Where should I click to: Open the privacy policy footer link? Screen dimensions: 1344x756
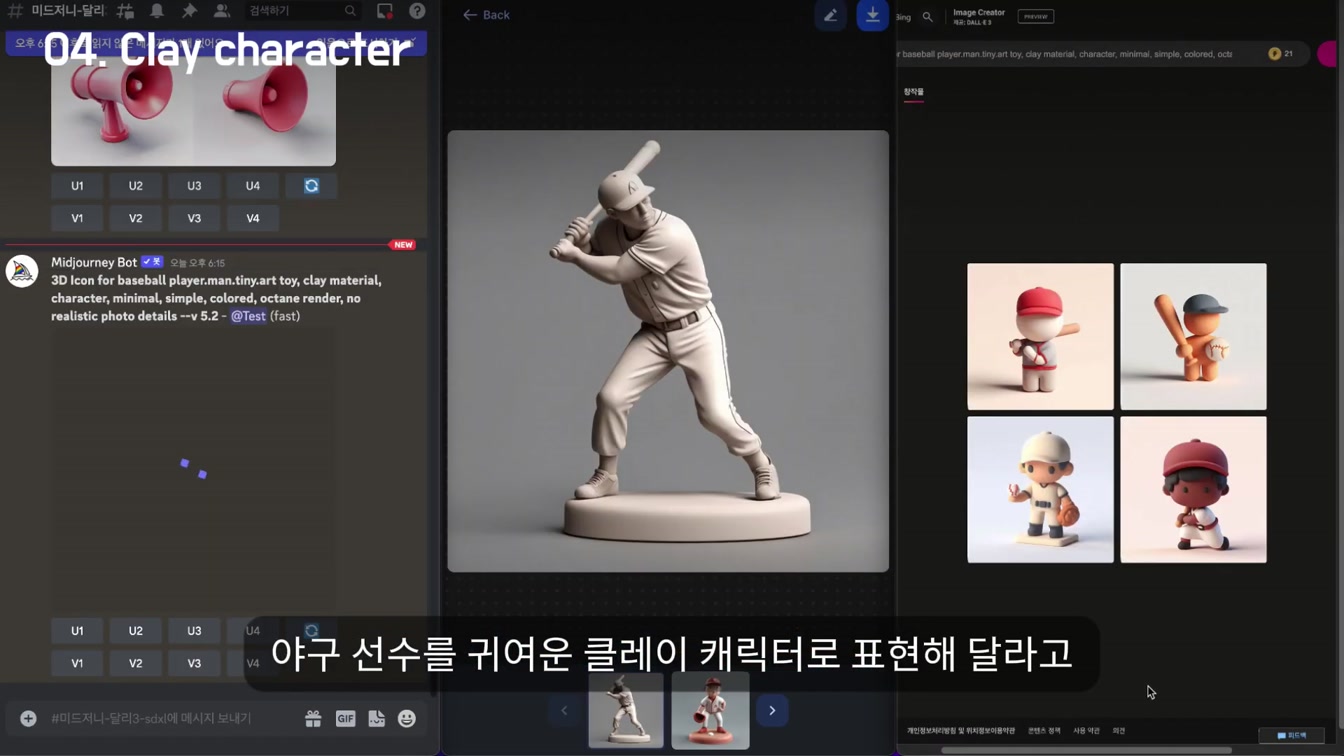[961, 731]
